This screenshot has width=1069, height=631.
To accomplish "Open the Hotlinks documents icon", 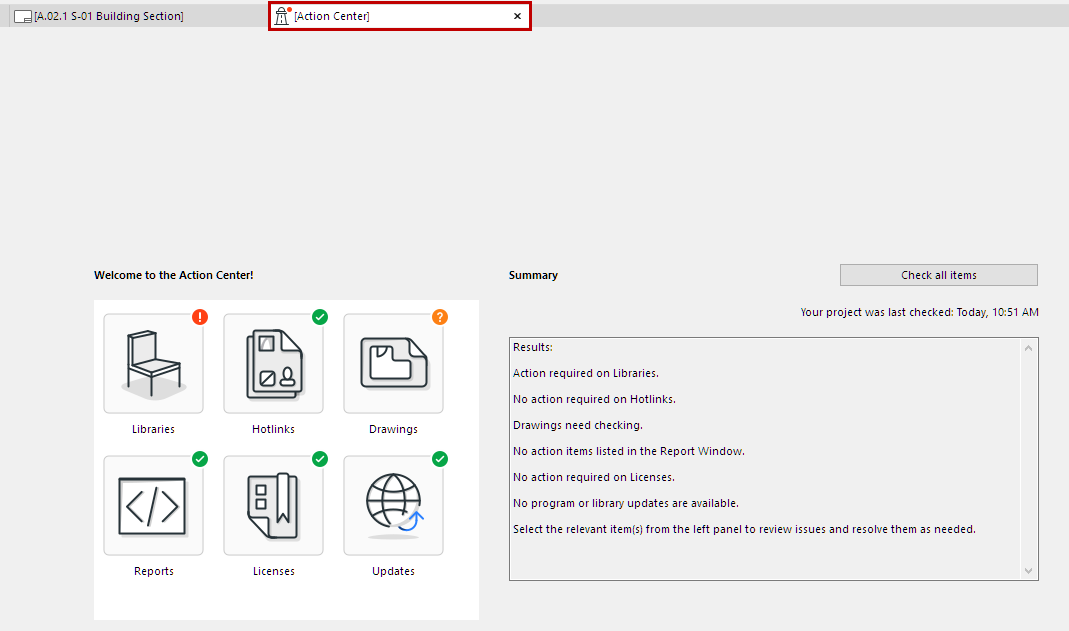I will point(273,363).
